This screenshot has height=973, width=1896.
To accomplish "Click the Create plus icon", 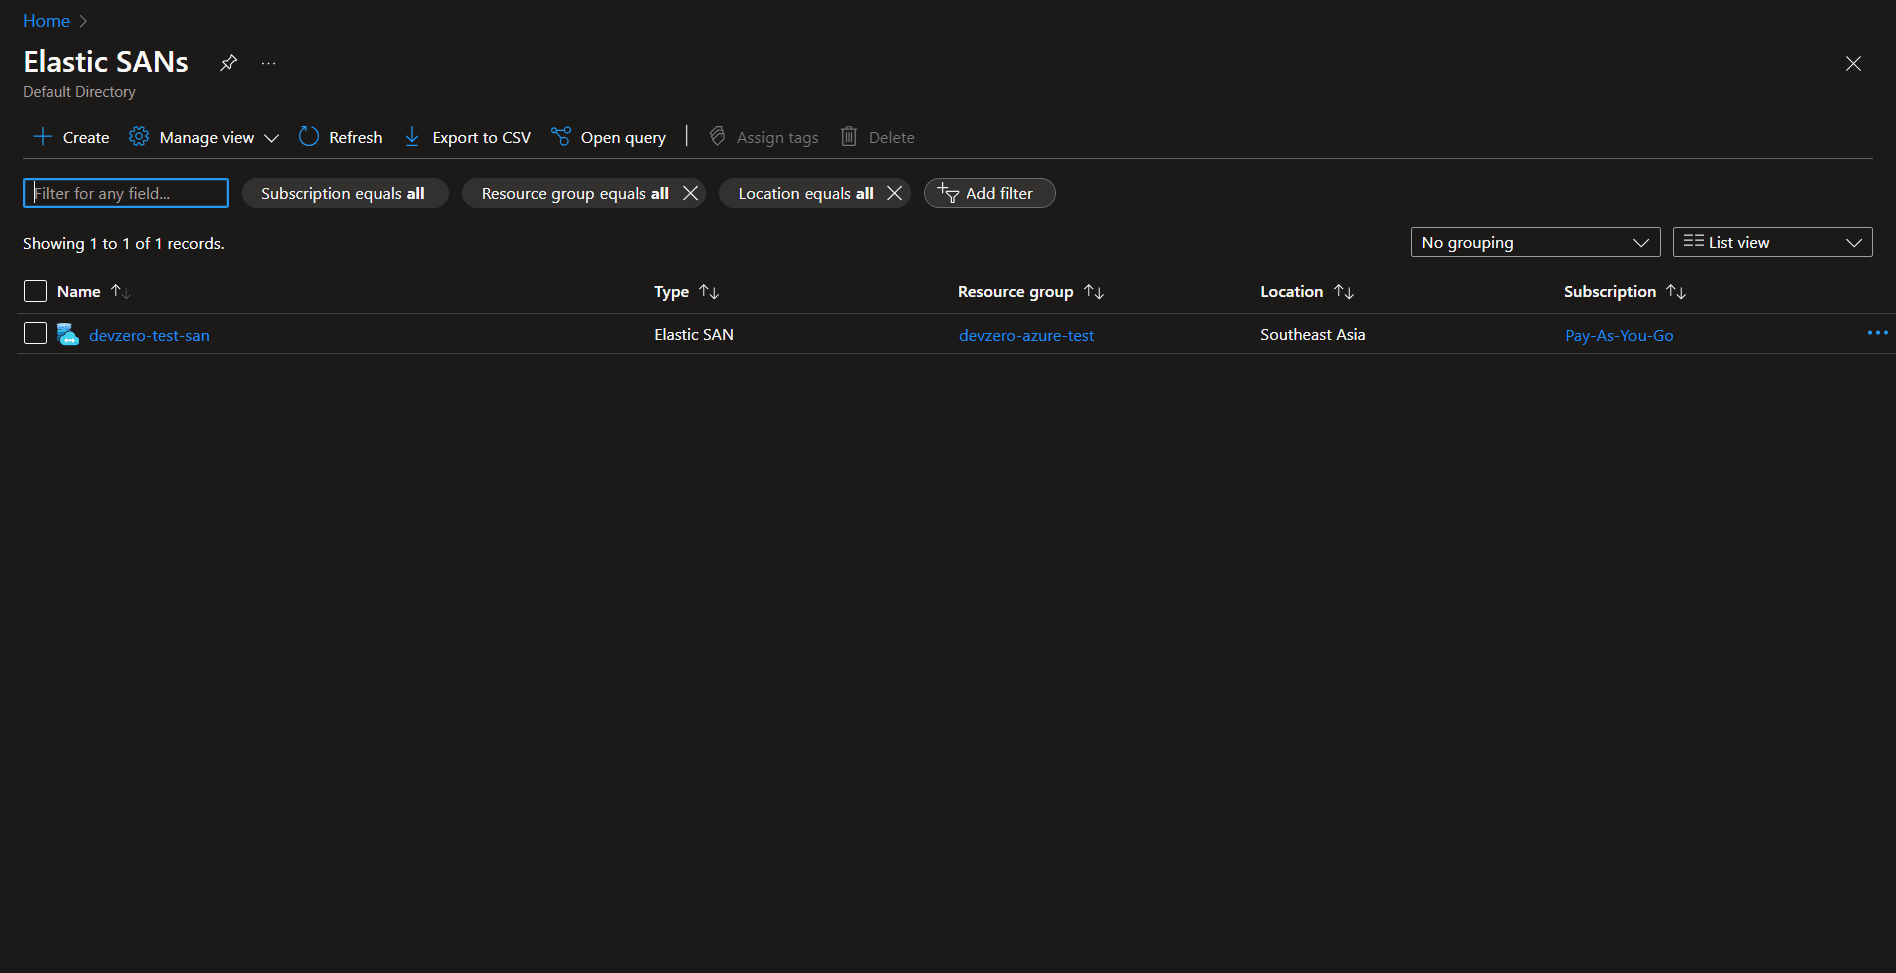I will tap(42, 136).
